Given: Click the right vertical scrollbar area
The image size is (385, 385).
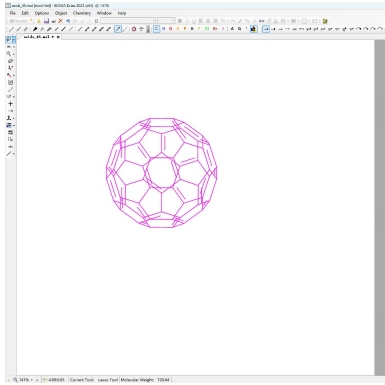Looking at the screenshot, I should pyautogui.click(x=380, y=207).
